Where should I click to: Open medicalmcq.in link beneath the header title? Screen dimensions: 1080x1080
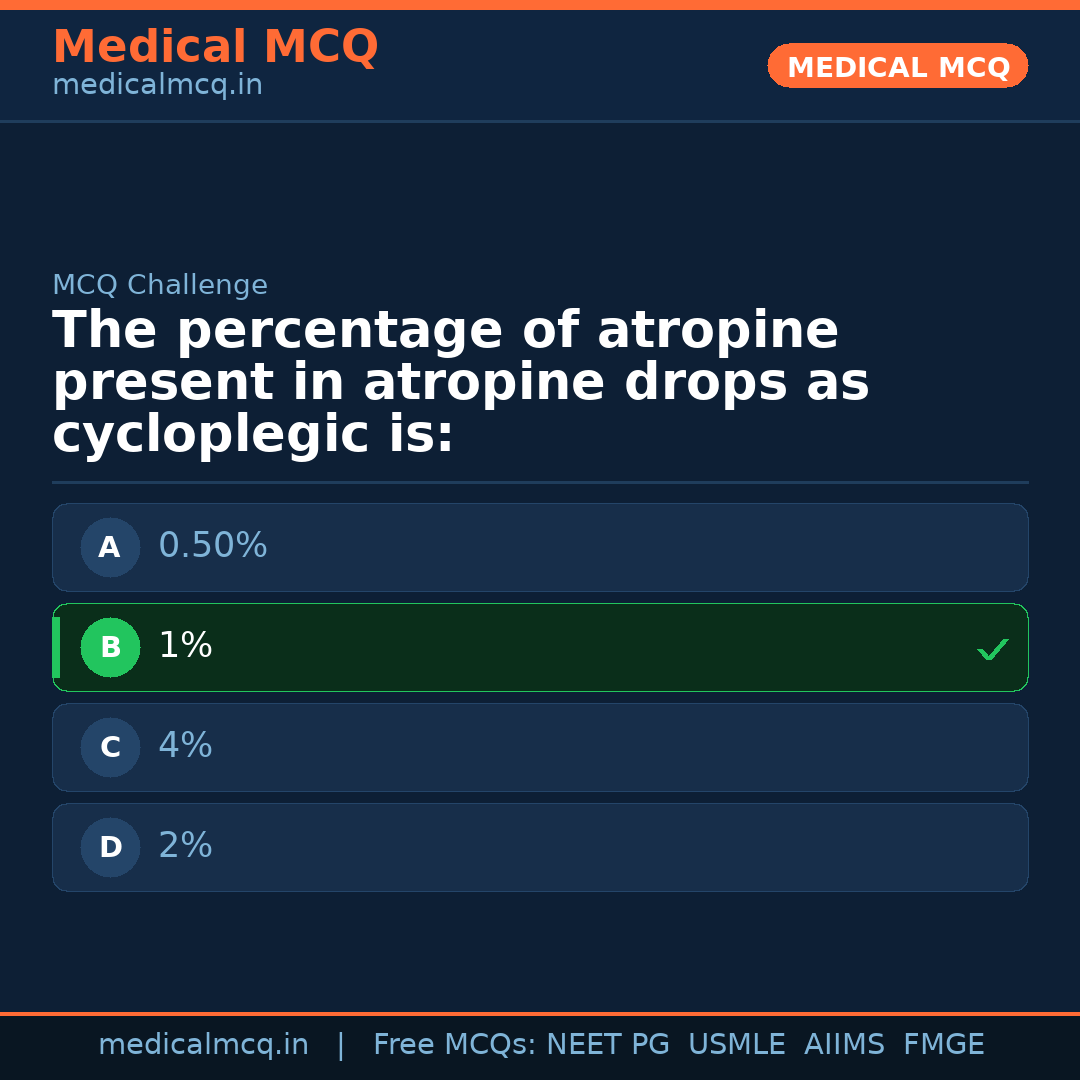point(157,86)
